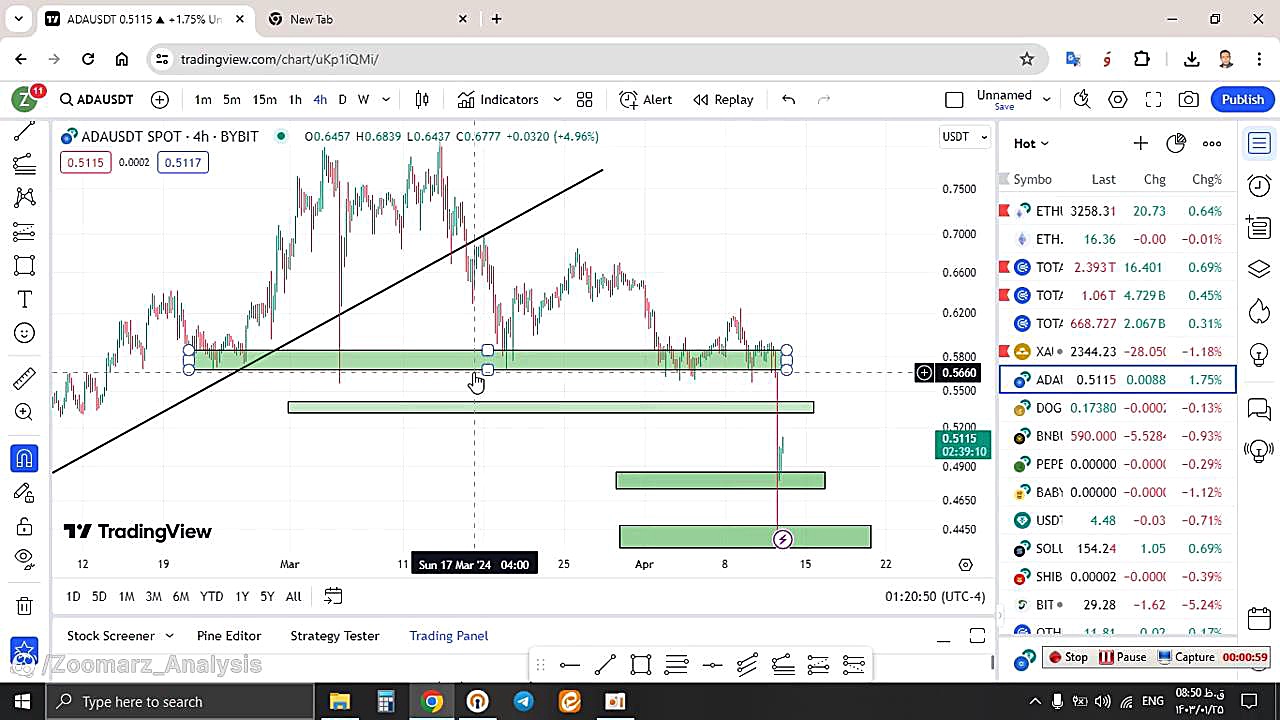The width and height of the screenshot is (1280, 720).
Task: Open Alerts panel clock icon
Action: pyautogui.click(x=1259, y=186)
